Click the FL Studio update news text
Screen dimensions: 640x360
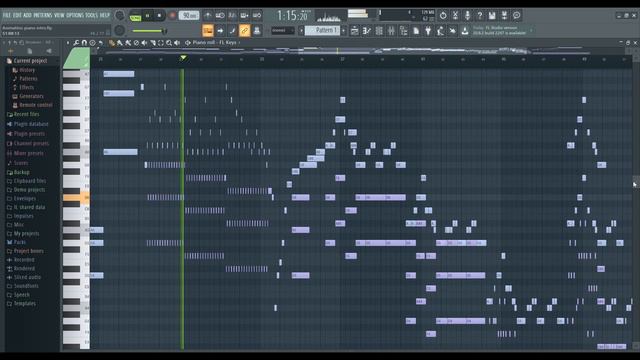click(500, 30)
